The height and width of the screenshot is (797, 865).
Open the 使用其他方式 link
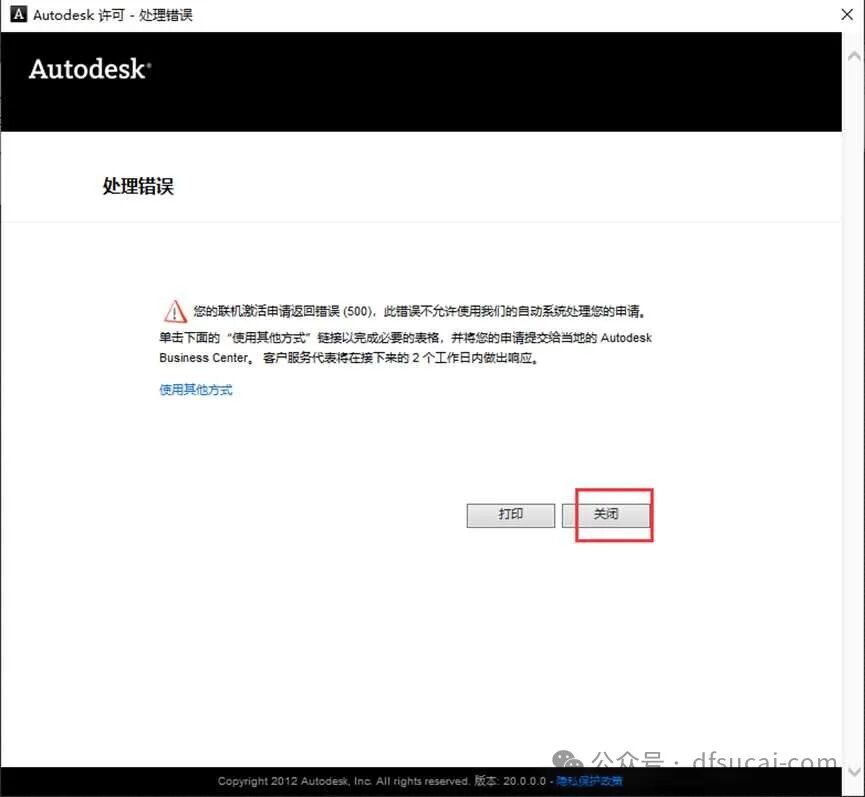[x=196, y=390]
